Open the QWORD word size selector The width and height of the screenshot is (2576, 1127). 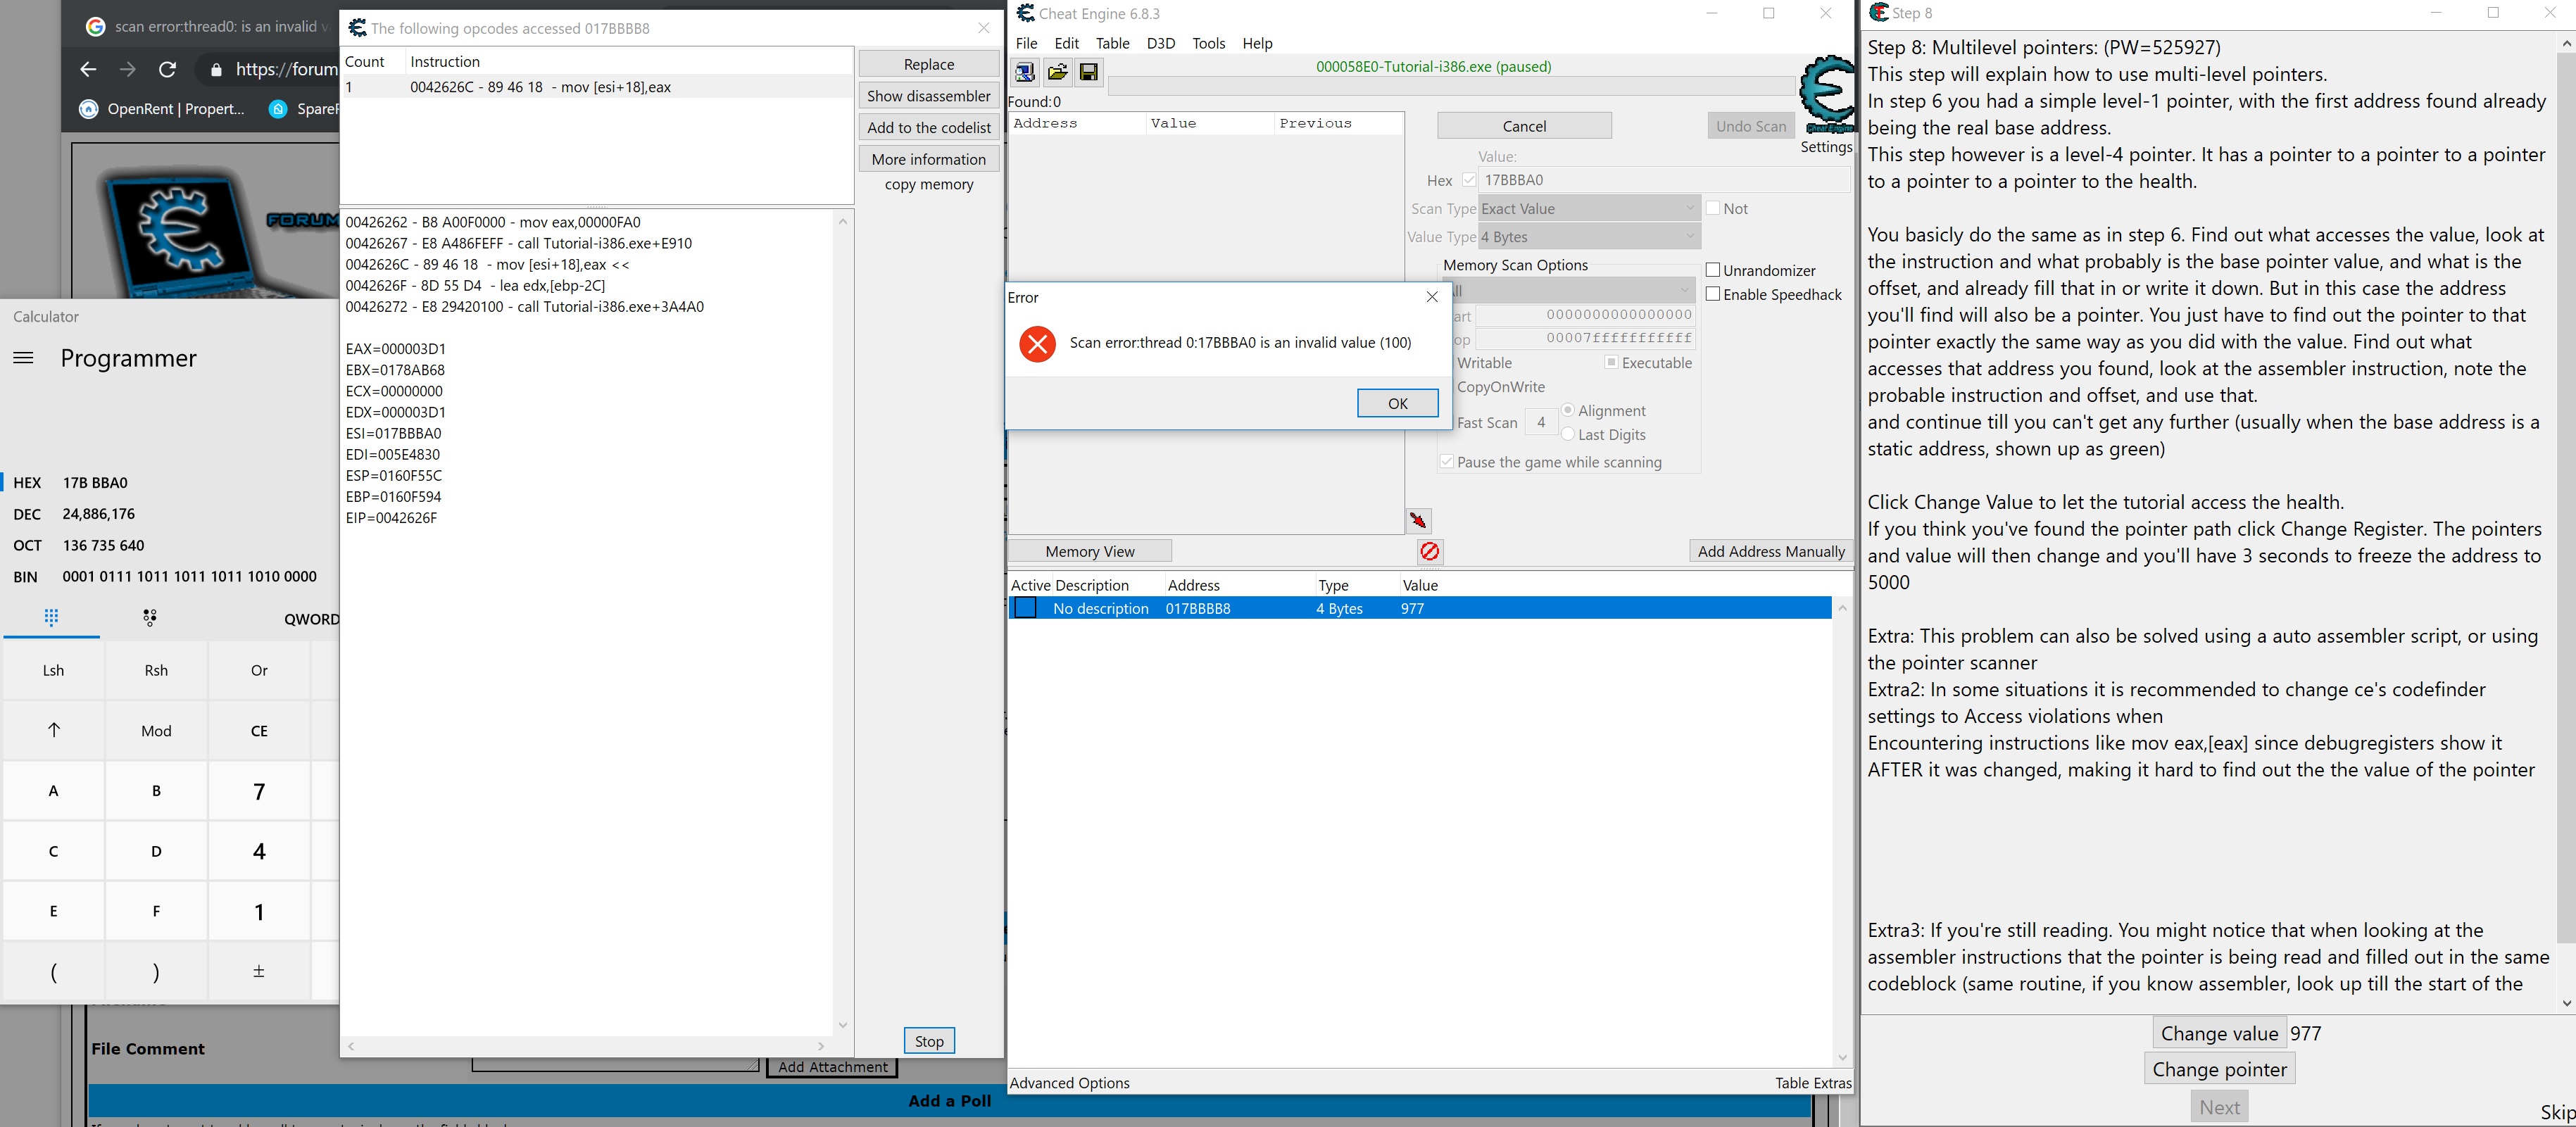tap(311, 619)
